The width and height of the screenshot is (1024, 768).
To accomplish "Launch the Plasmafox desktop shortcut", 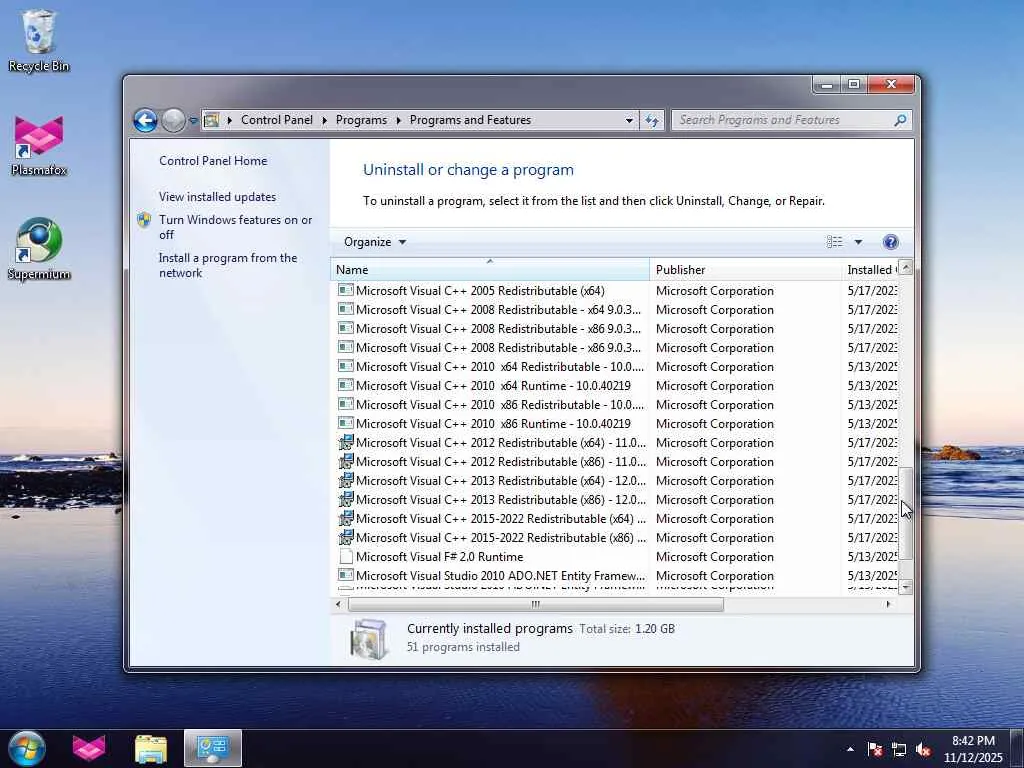I will [x=39, y=145].
